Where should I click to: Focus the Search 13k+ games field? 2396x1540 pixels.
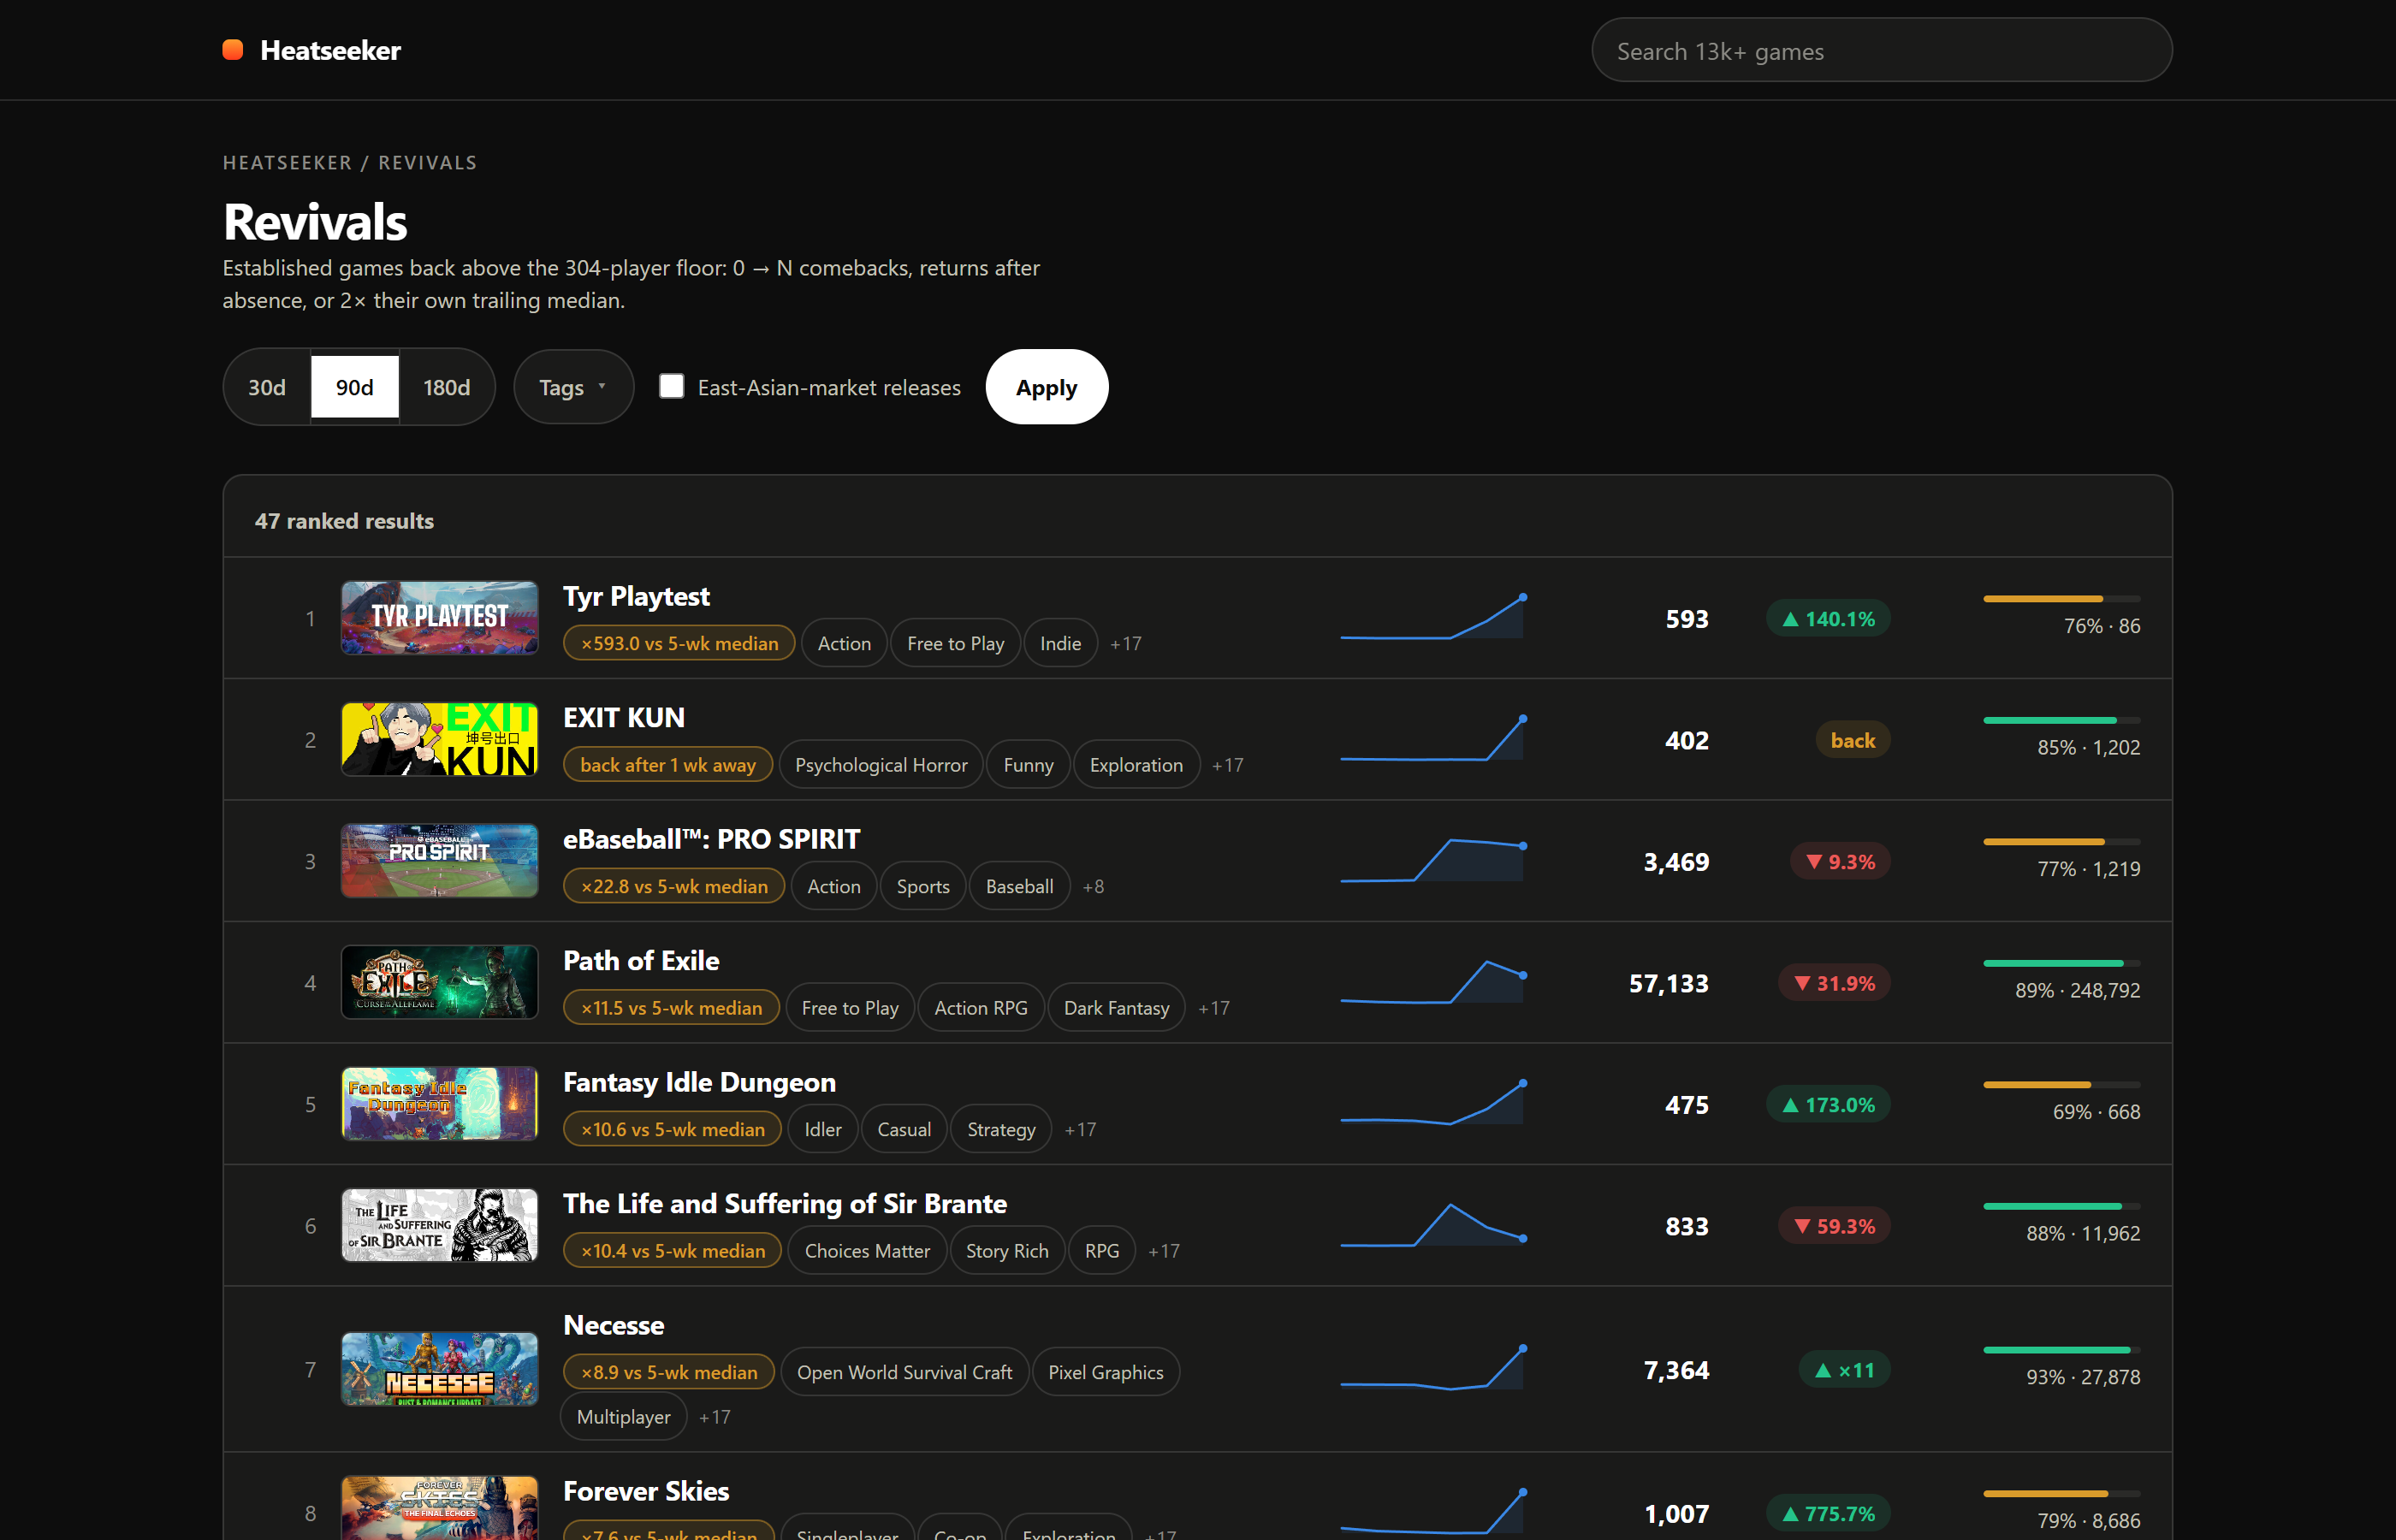(x=1881, y=50)
